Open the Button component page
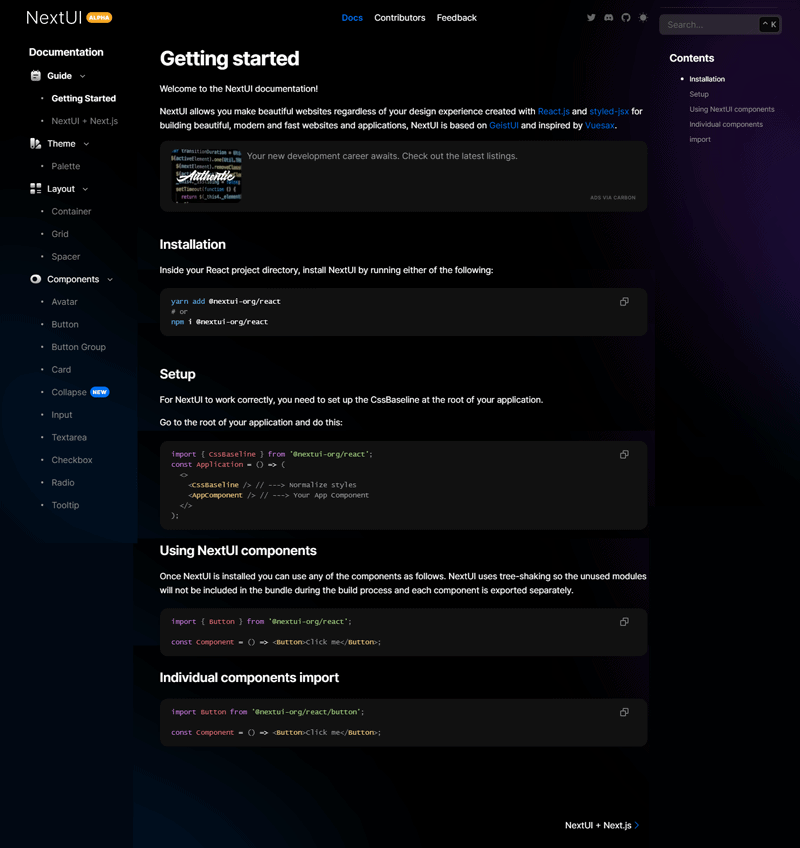This screenshot has width=800, height=848. click(65, 324)
